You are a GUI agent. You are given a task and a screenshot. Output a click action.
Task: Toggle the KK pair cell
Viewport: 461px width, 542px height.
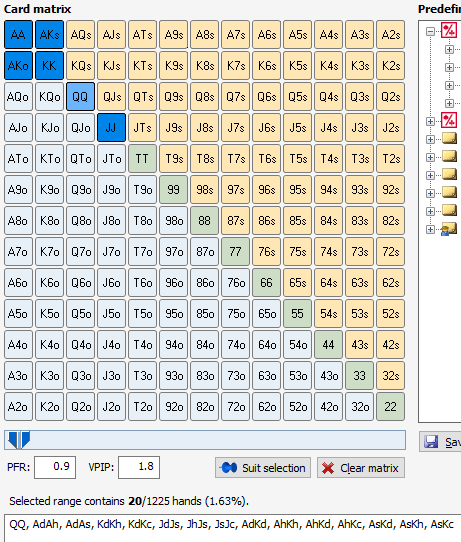[49, 66]
